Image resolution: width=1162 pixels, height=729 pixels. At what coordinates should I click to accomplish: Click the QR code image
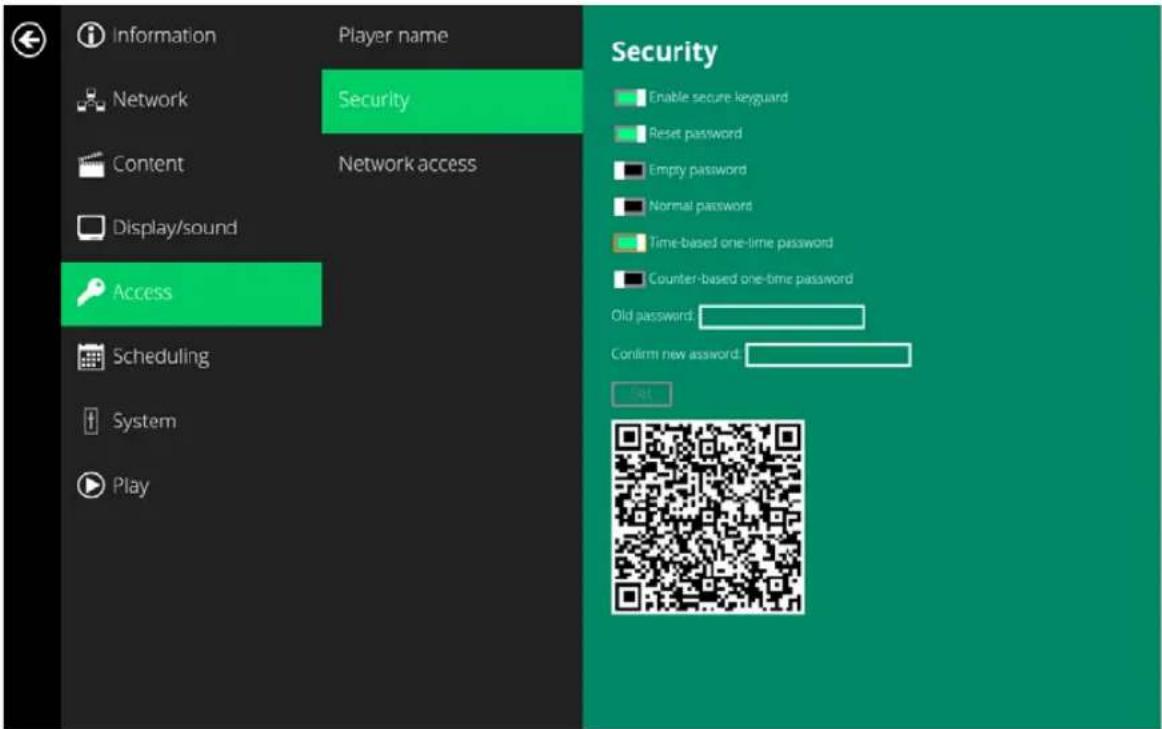pos(708,517)
